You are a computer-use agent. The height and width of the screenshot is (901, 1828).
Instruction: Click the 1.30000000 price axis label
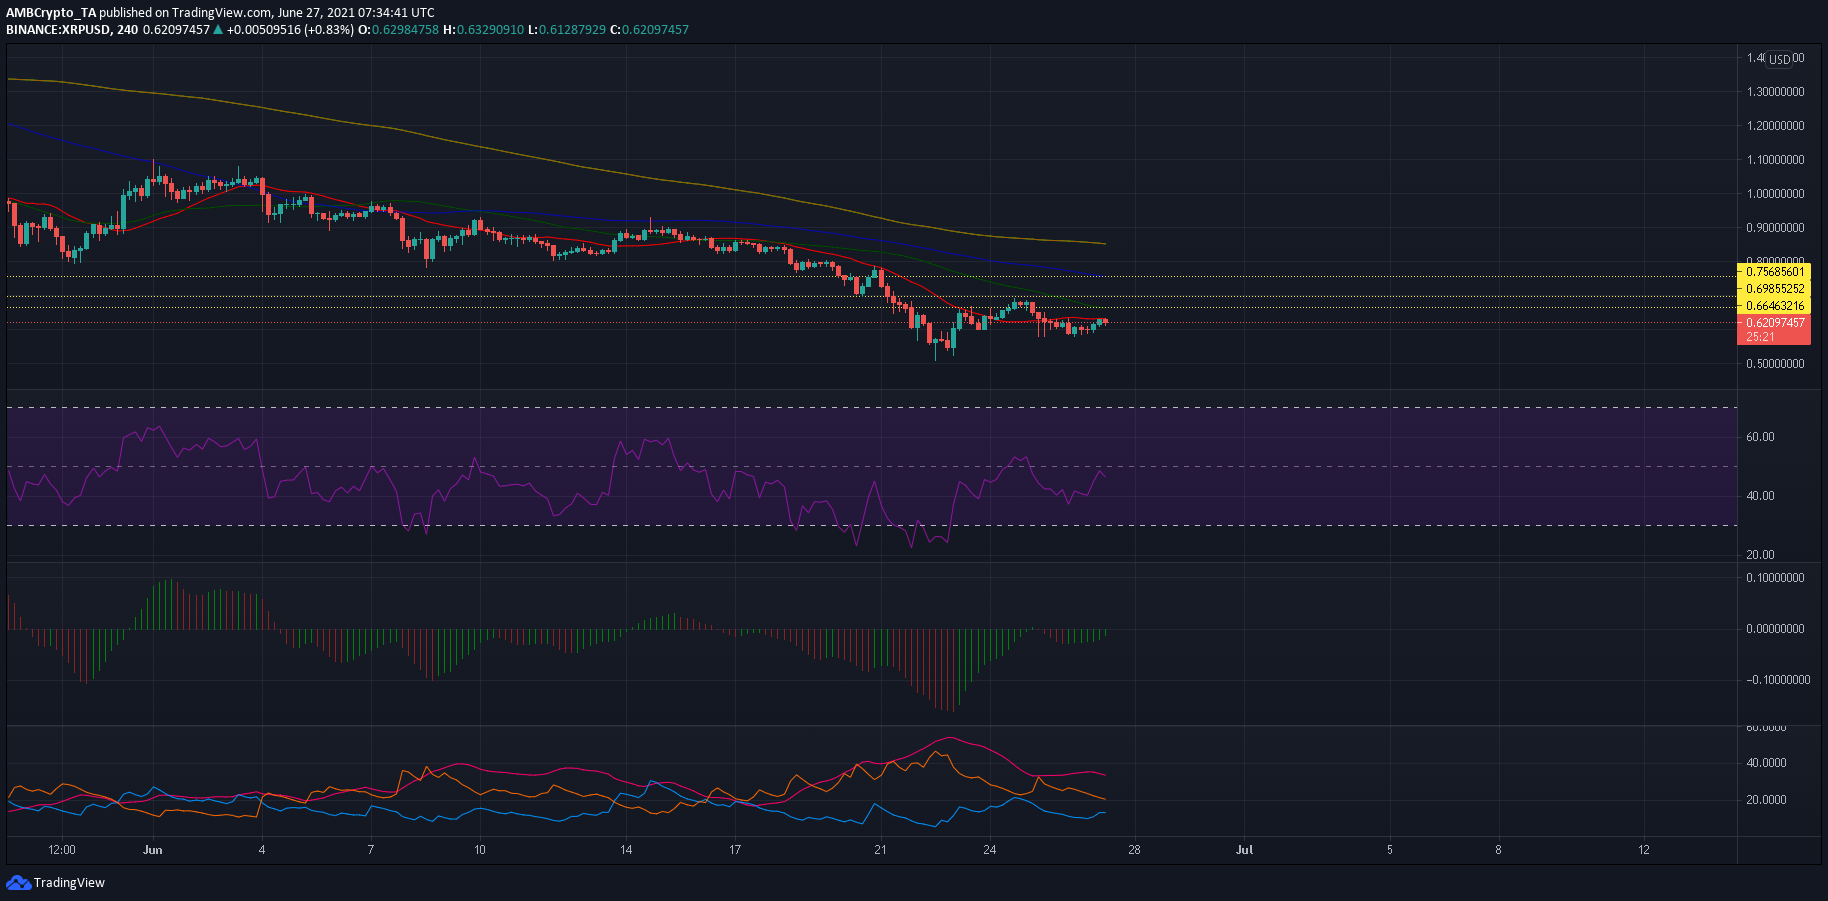click(1775, 92)
